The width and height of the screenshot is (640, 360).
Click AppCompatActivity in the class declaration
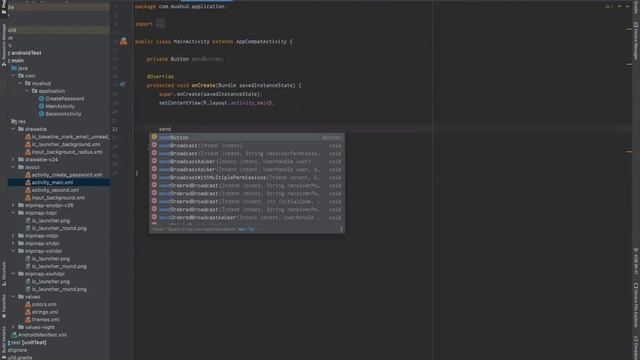(261, 42)
